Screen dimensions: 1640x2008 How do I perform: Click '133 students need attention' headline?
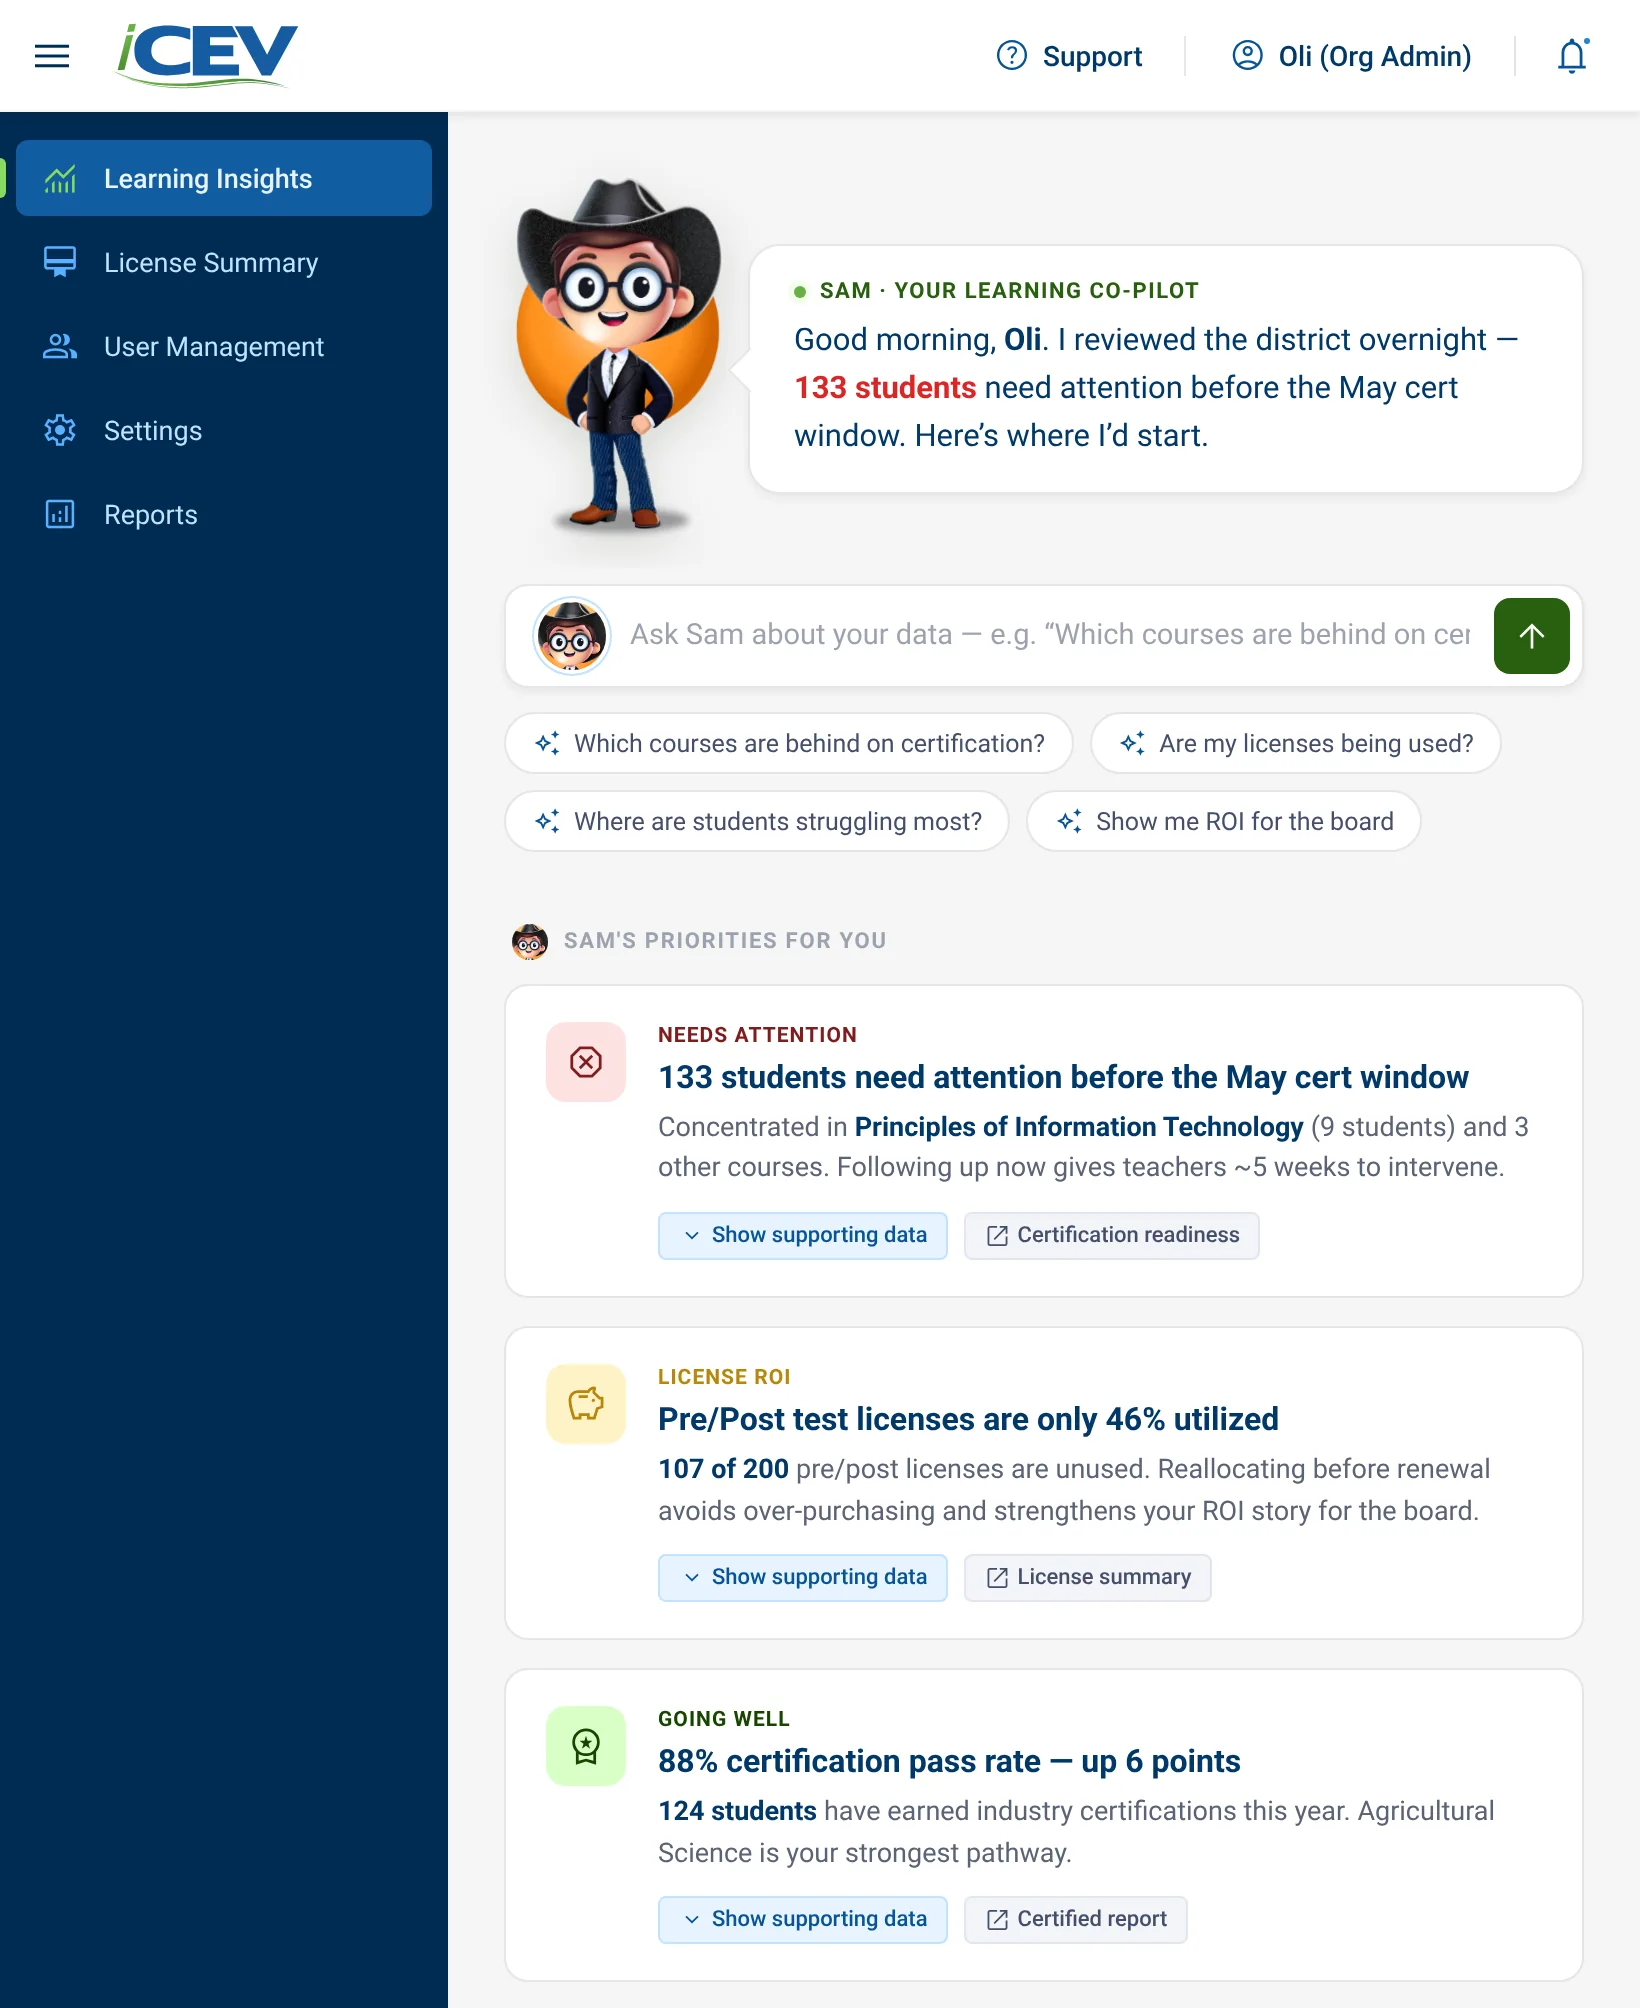pos(1063,1077)
